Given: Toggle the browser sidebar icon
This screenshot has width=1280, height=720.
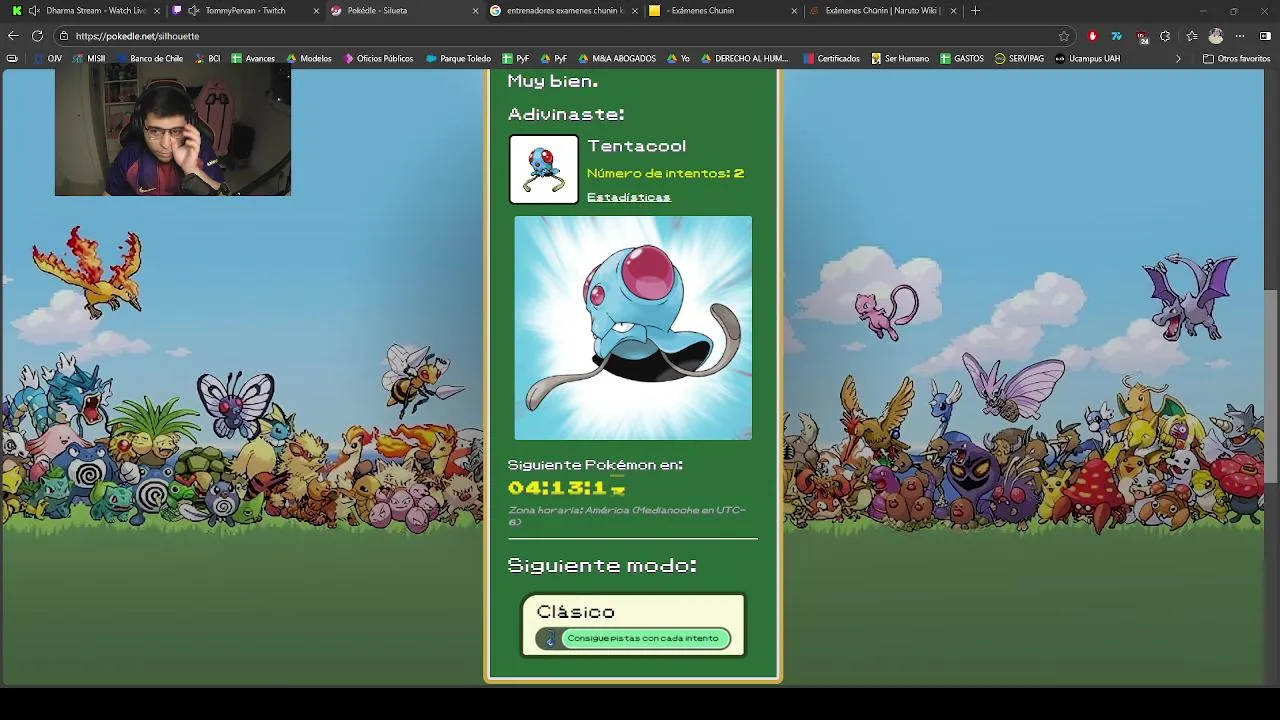Looking at the screenshot, I should (x=1265, y=36).
